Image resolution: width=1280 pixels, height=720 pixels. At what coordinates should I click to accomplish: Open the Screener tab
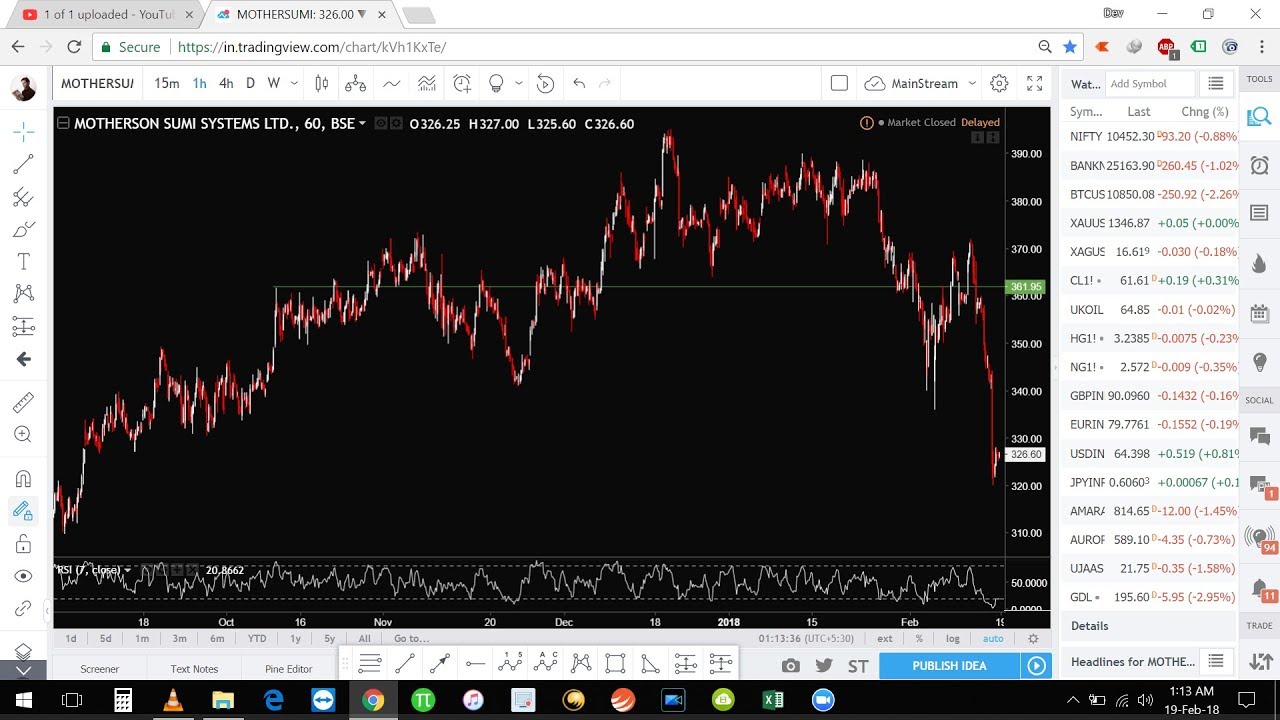tap(99, 669)
